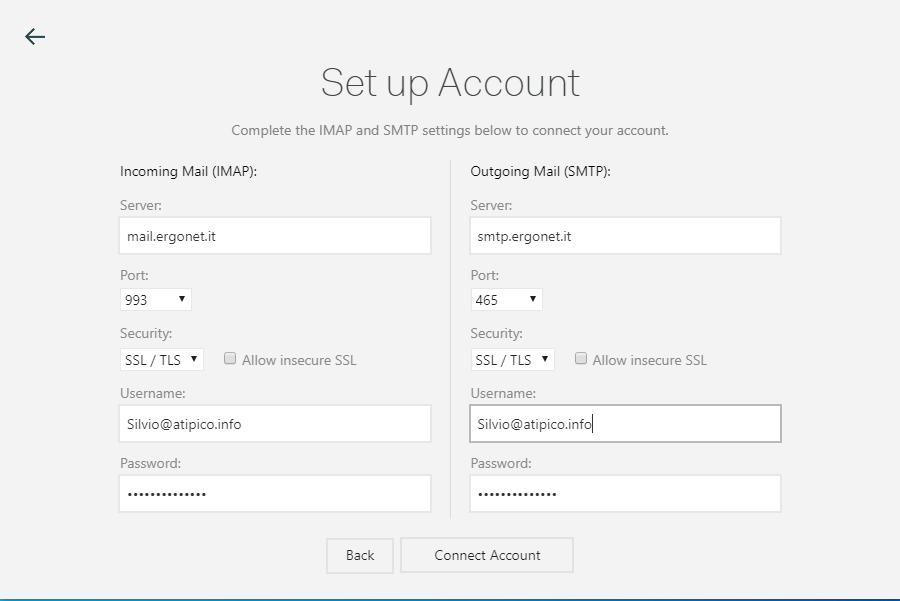Click the Connect Account button
Image resolution: width=900 pixels, height=601 pixels.
[487, 555]
